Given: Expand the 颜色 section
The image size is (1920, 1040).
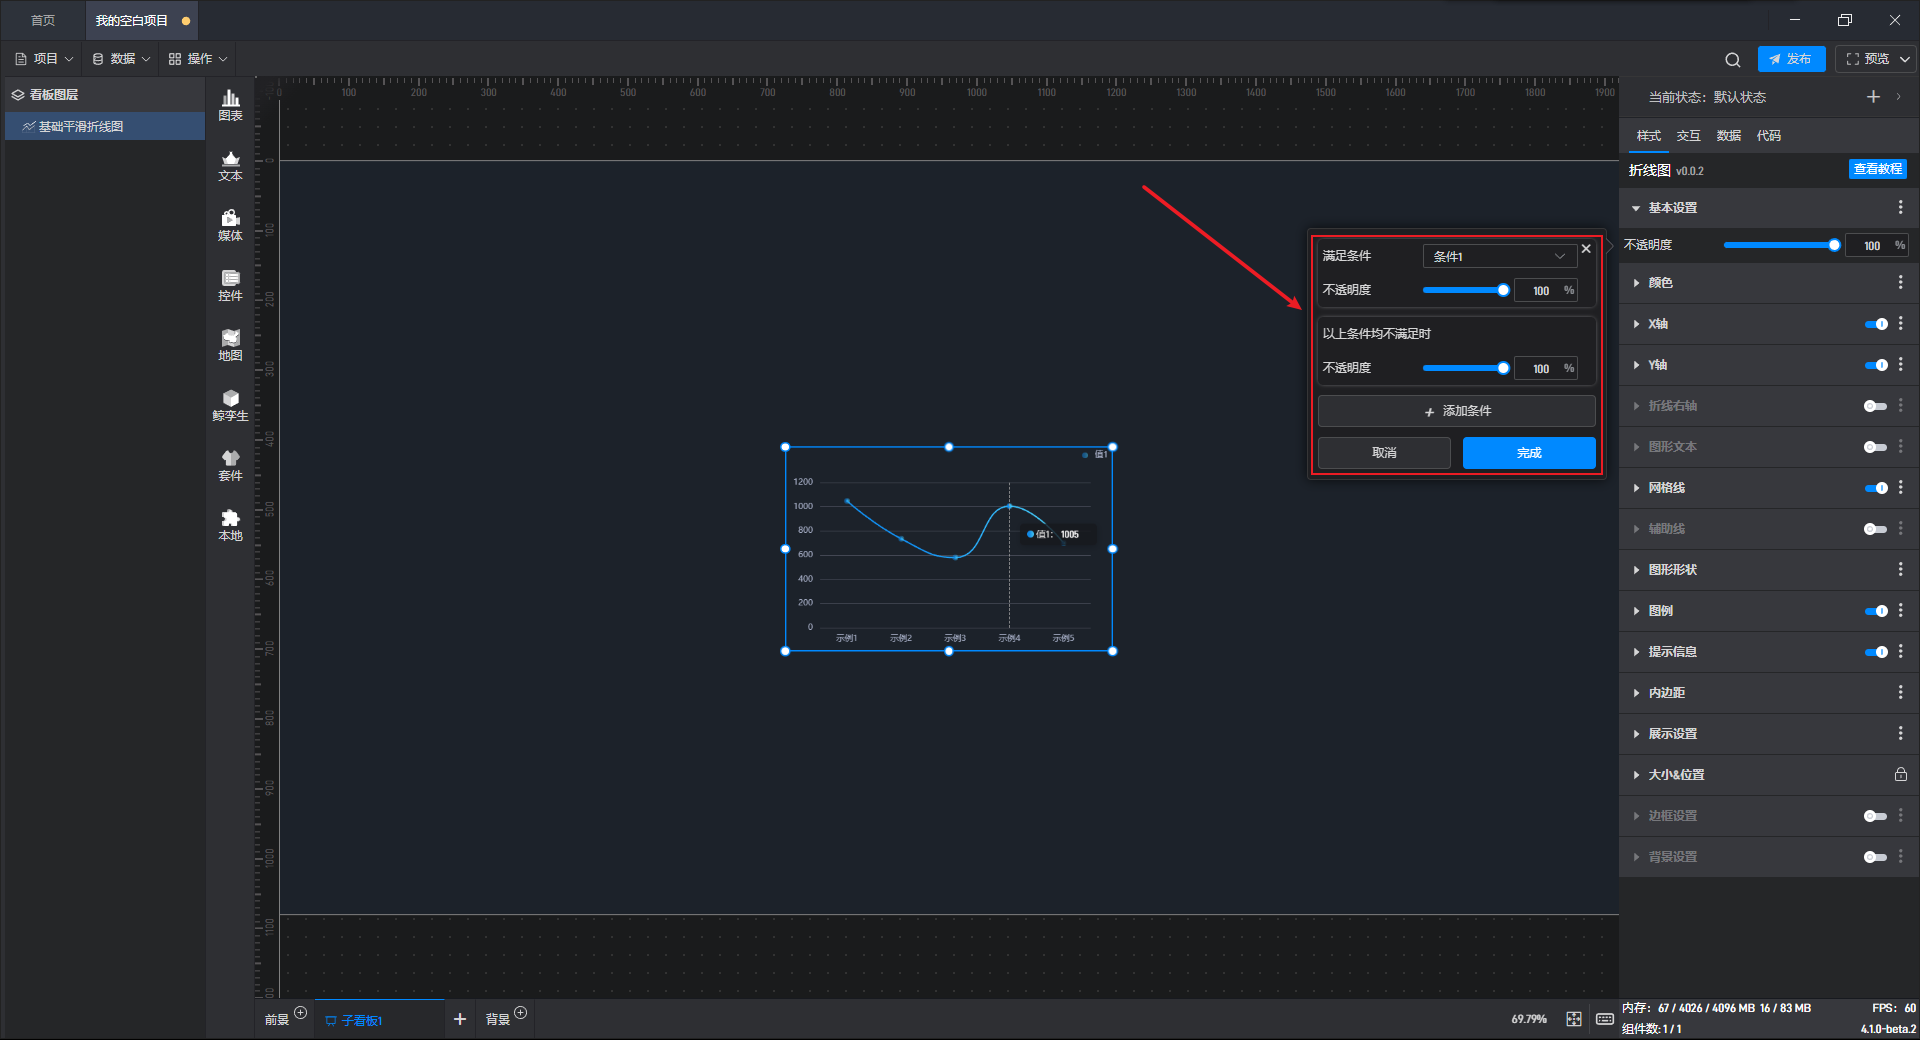Looking at the screenshot, I should tap(1636, 283).
